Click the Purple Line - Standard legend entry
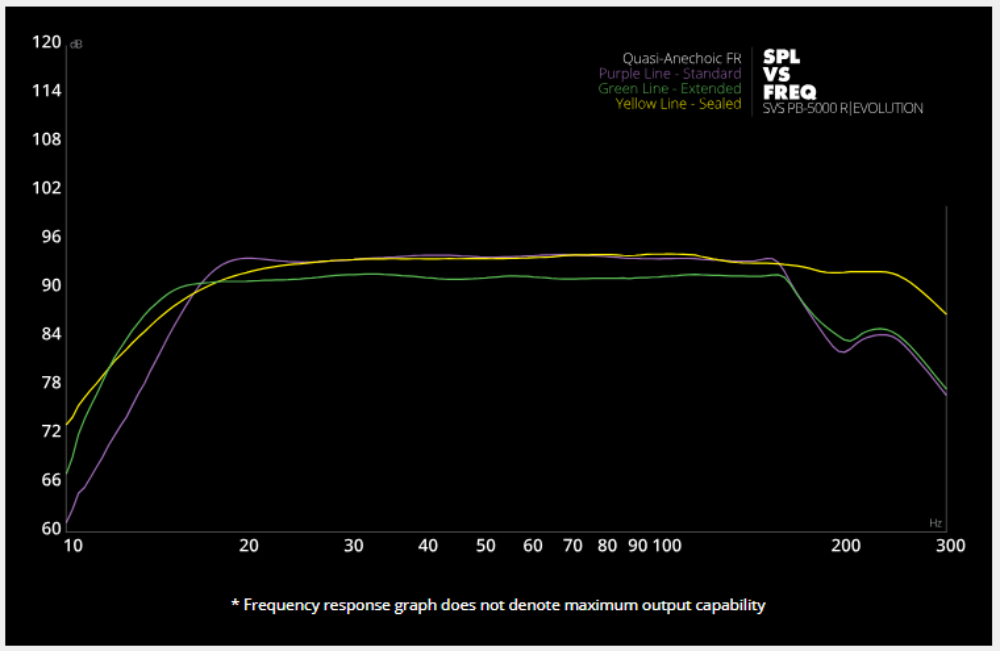1000x651 pixels. point(669,73)
